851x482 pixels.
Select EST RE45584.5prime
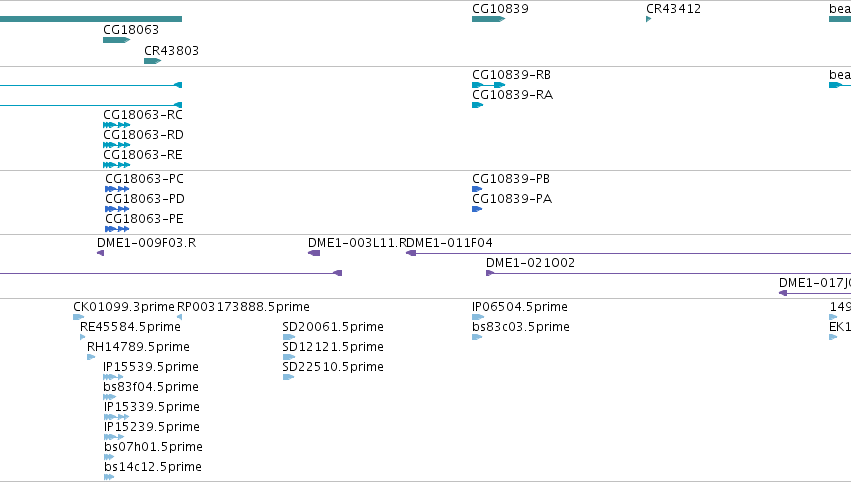130,327
